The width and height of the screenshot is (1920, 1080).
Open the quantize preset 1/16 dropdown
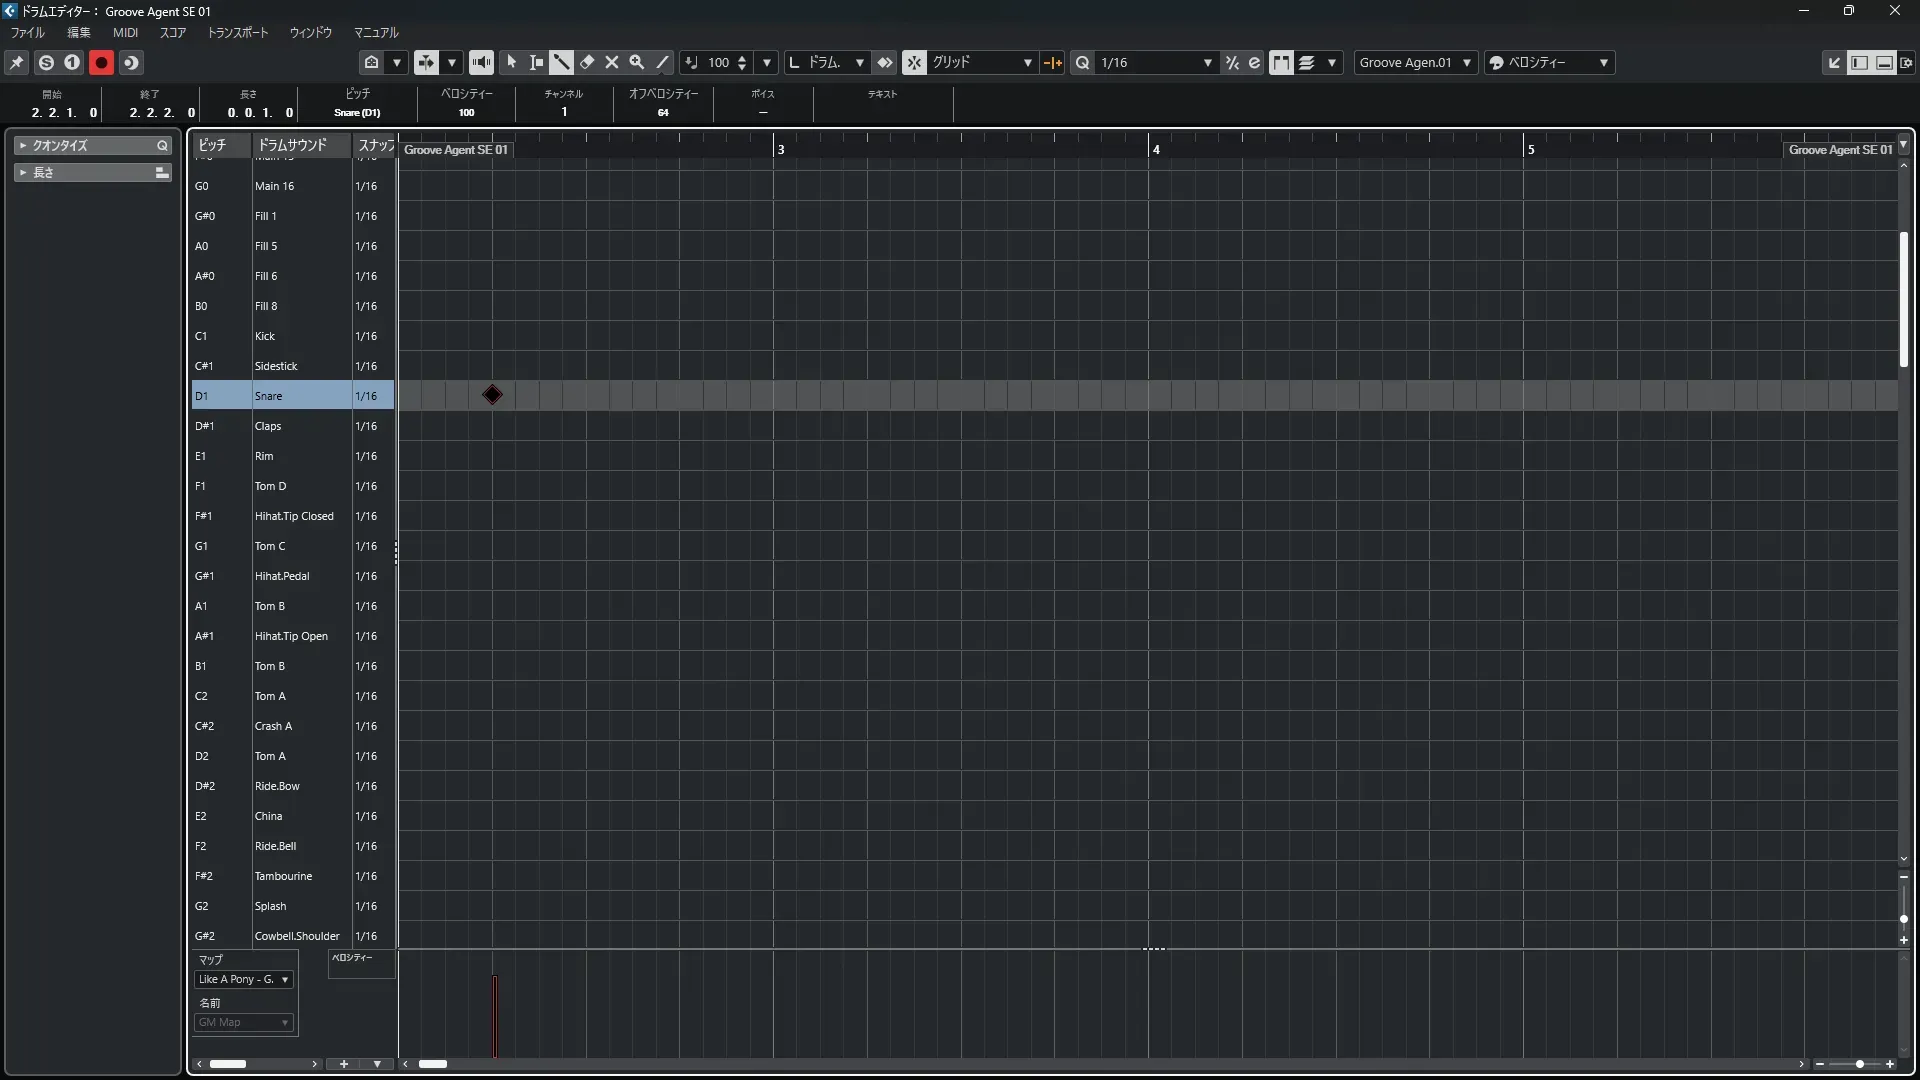[x=1155, y=62]
